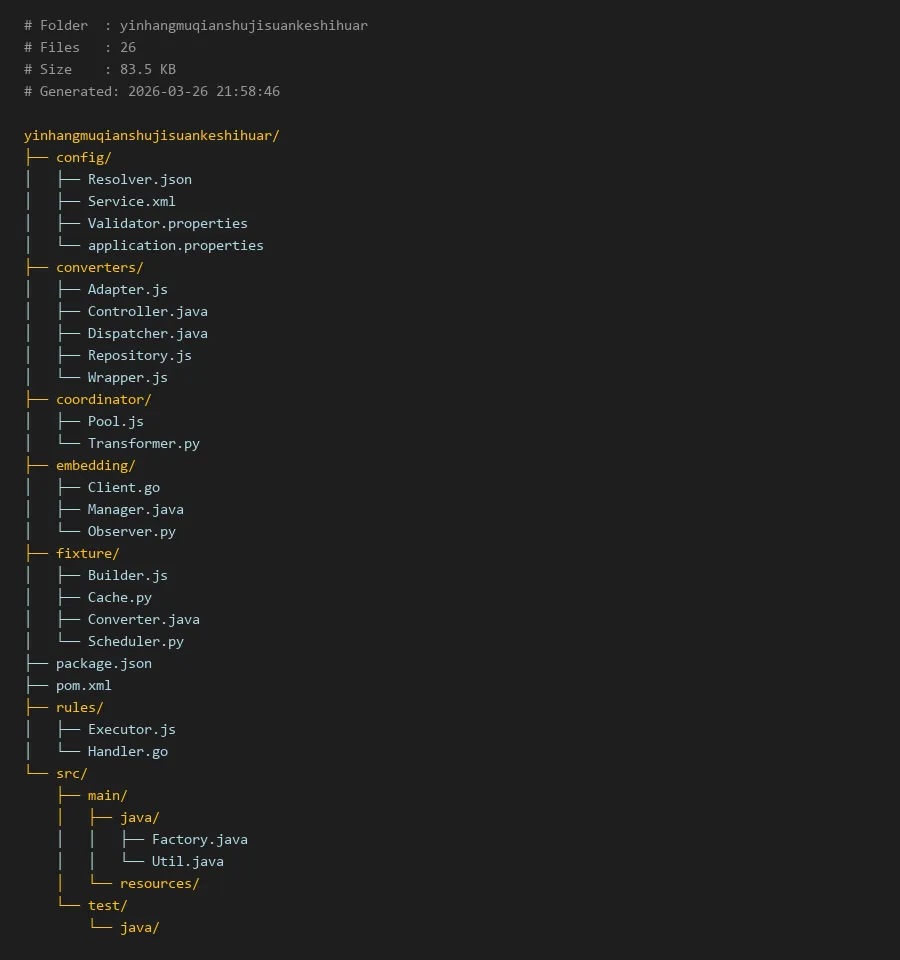Image resolution: width=900 pixels, height=960 pixels.
Task: Open Handler.go under rules
Action: [x=127, y=751]
